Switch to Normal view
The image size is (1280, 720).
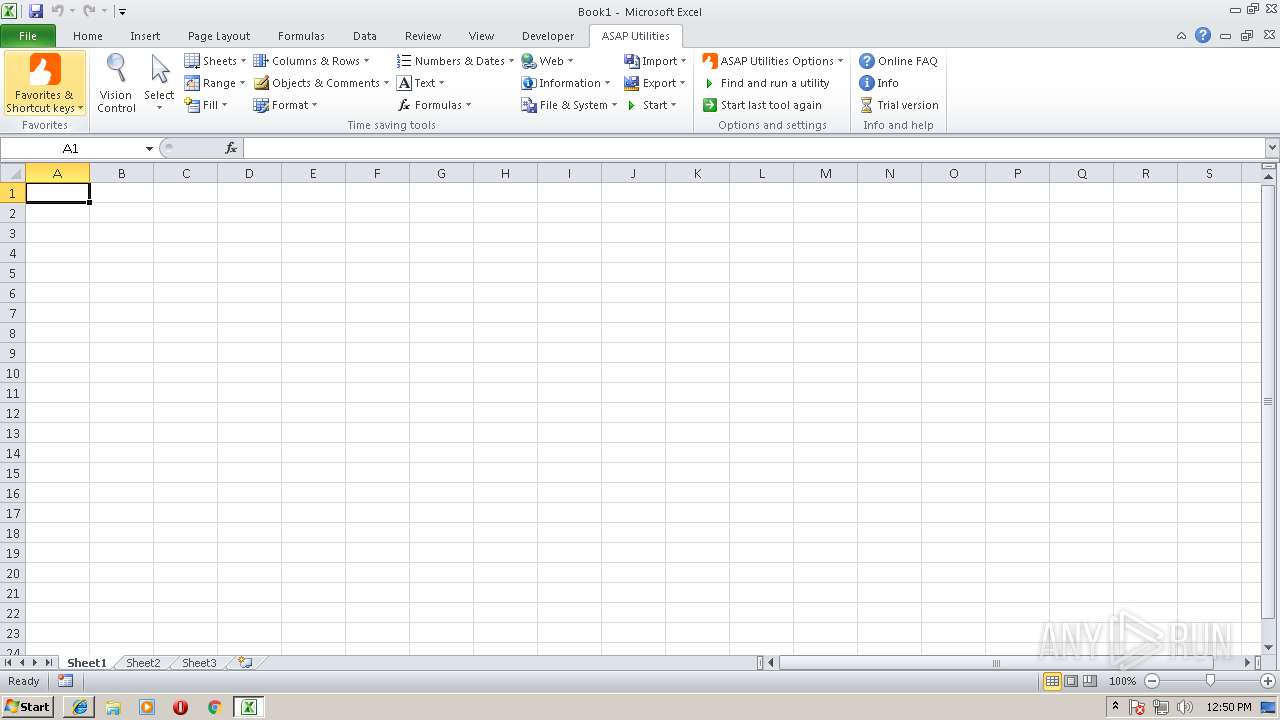[1052, 681]
